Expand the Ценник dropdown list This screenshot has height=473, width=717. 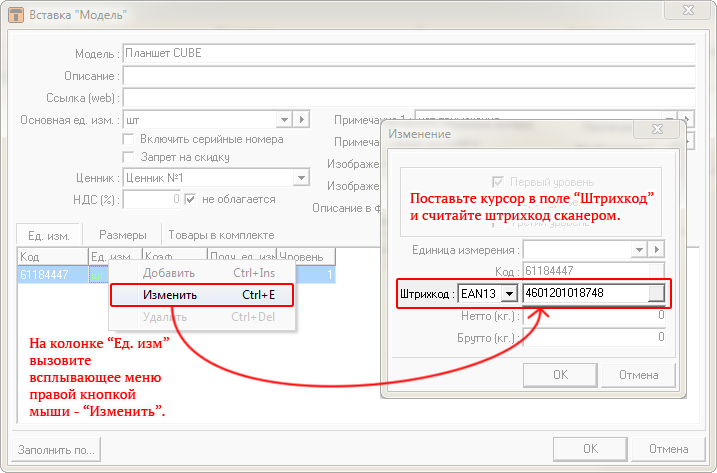click(x=301, y=178)
